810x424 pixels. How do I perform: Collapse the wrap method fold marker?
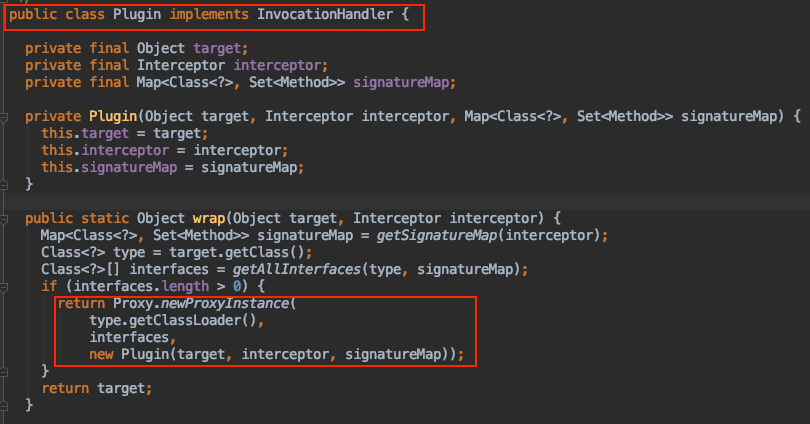5,218
